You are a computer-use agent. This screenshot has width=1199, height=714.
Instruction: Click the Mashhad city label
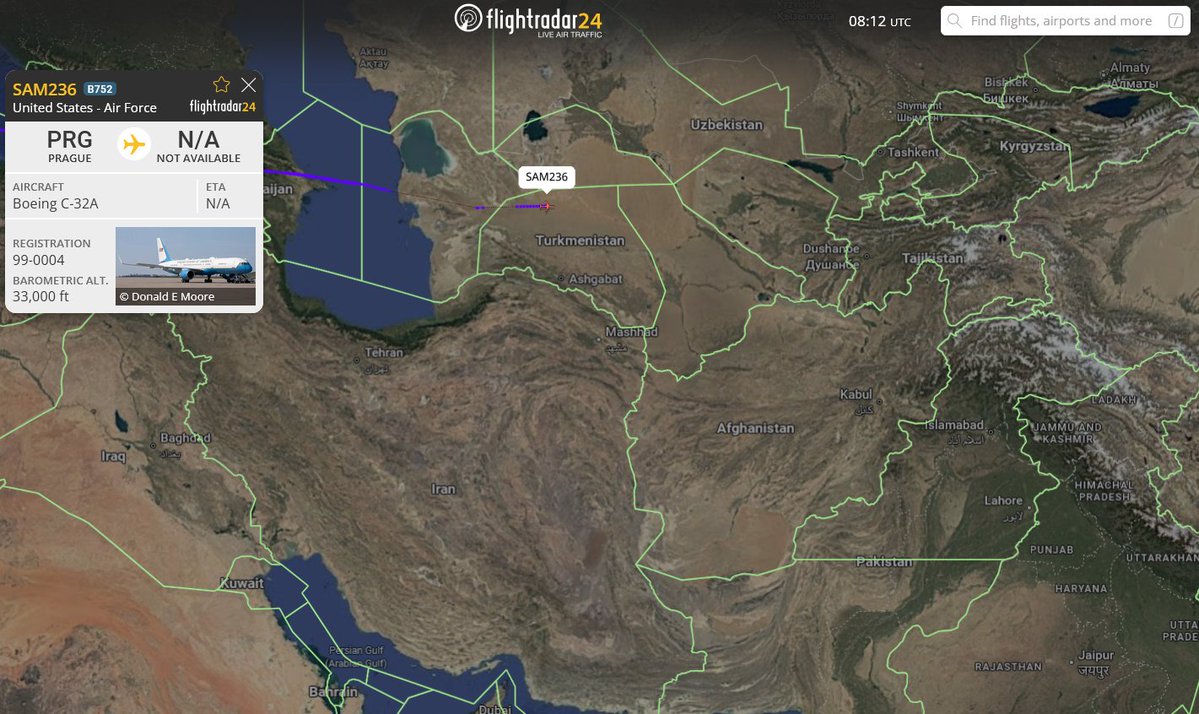[x=632, y=332]
